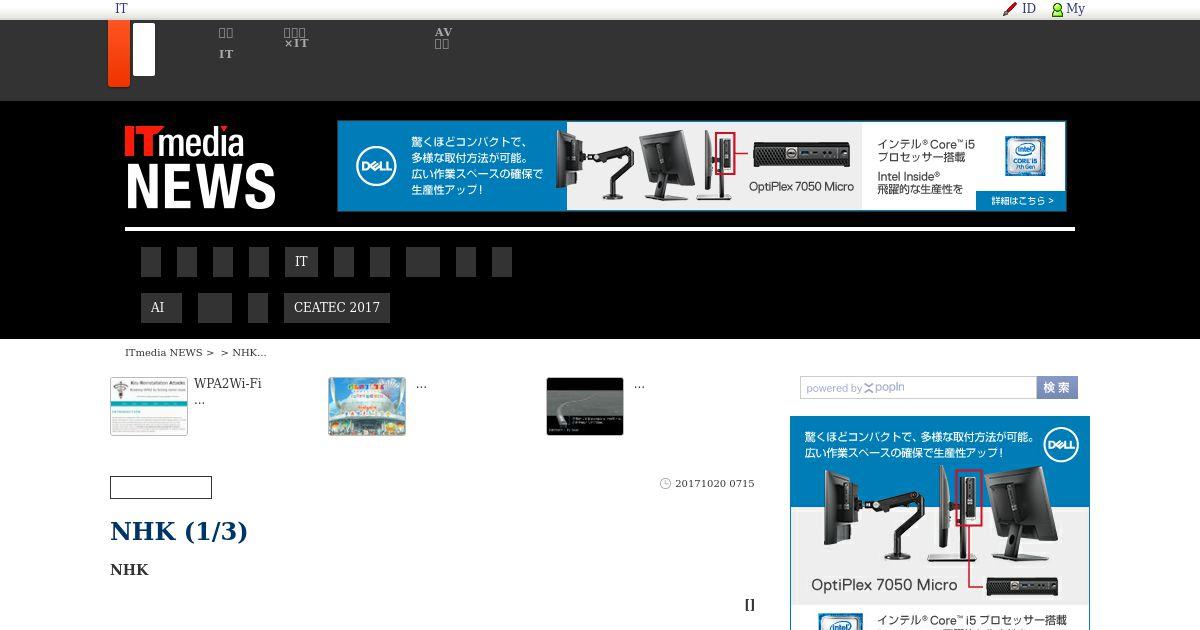Open the ITmedia NEWS logo
The height and width of the screenshot is (630, 1200).
tap(200, 167)
